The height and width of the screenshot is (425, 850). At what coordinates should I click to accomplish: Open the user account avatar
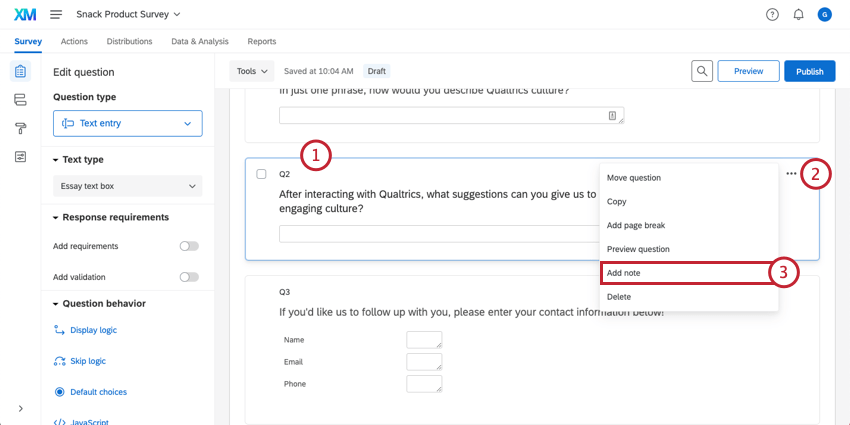[x=824, y=15]
